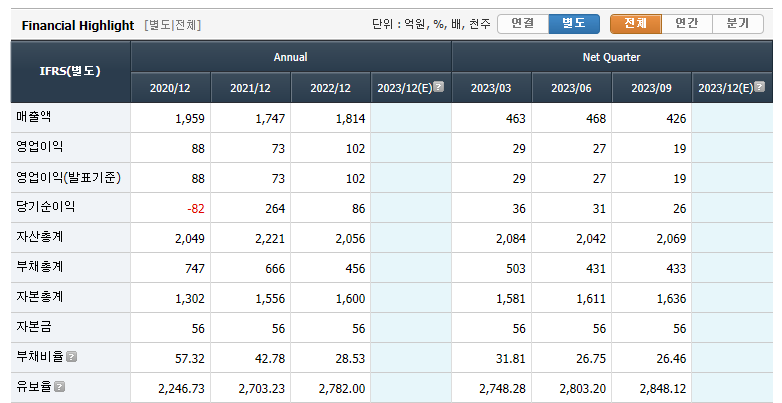Click the 86 net income value

coord(358,208)
